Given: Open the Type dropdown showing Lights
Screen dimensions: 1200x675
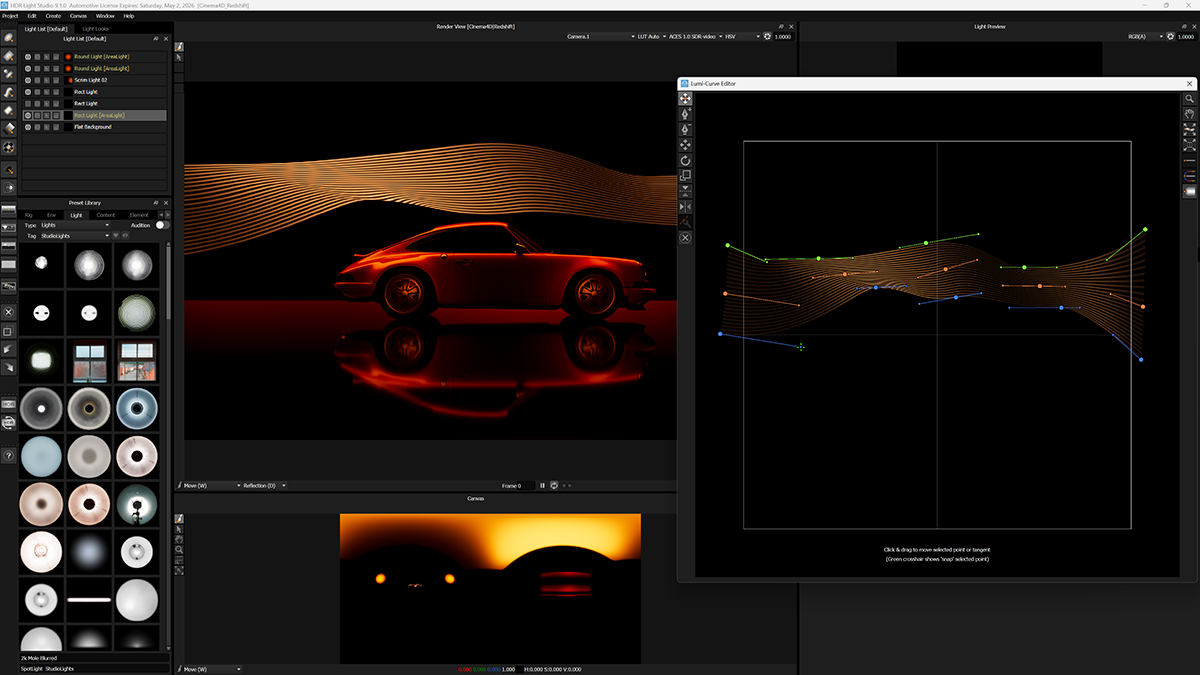Looking at the screenshot, I should [x=75, y=226].
